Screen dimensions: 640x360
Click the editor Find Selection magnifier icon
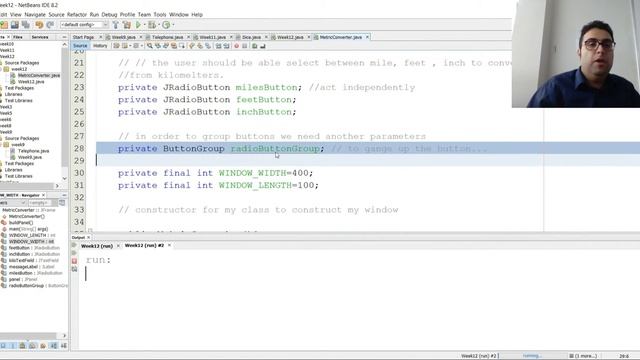coord(149,46)
